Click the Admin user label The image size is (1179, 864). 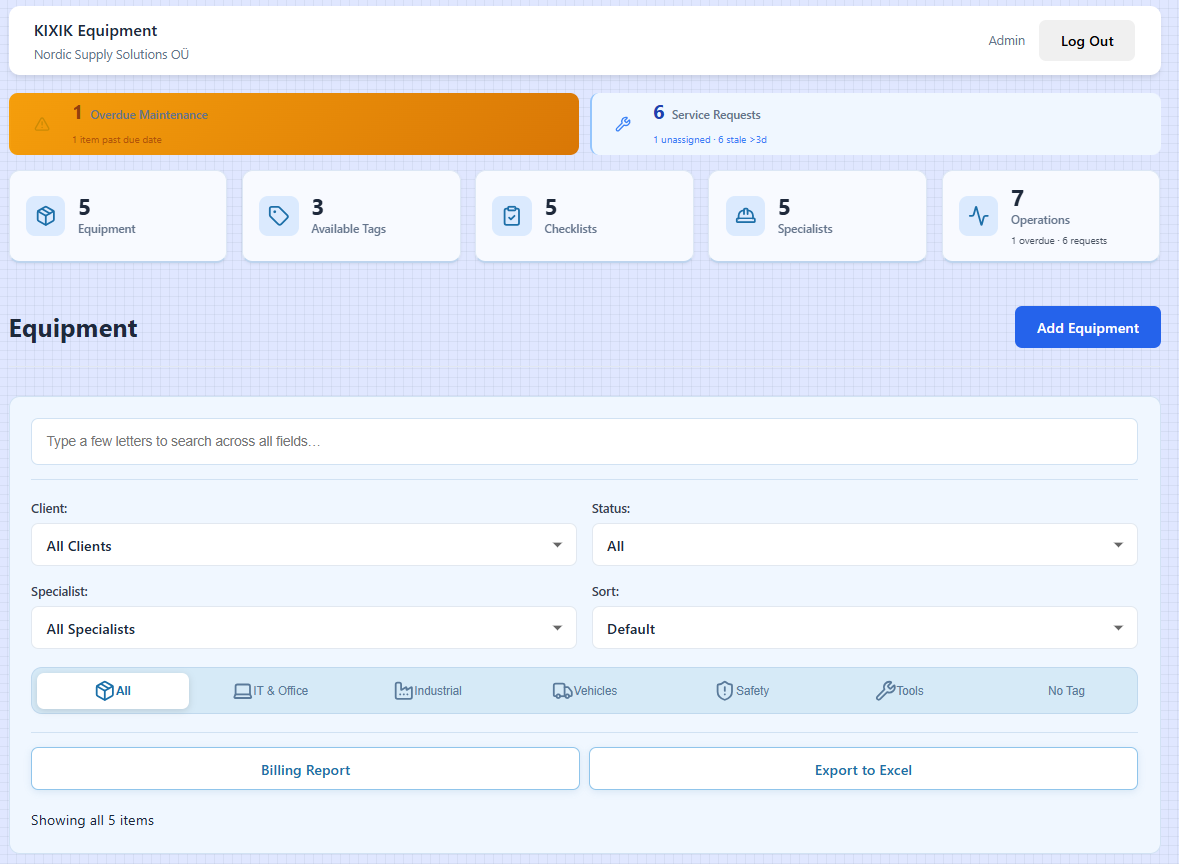click(x=1006, y=41)
